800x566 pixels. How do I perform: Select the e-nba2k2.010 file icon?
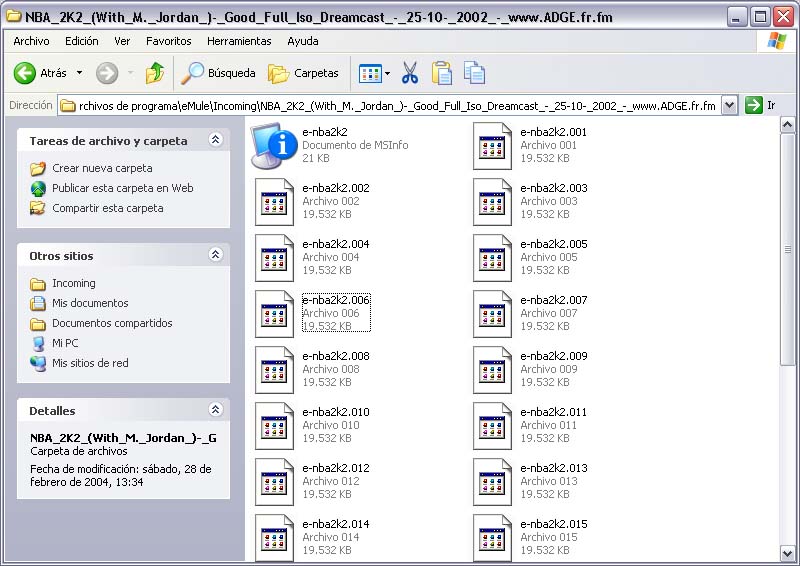pos(274,426)
